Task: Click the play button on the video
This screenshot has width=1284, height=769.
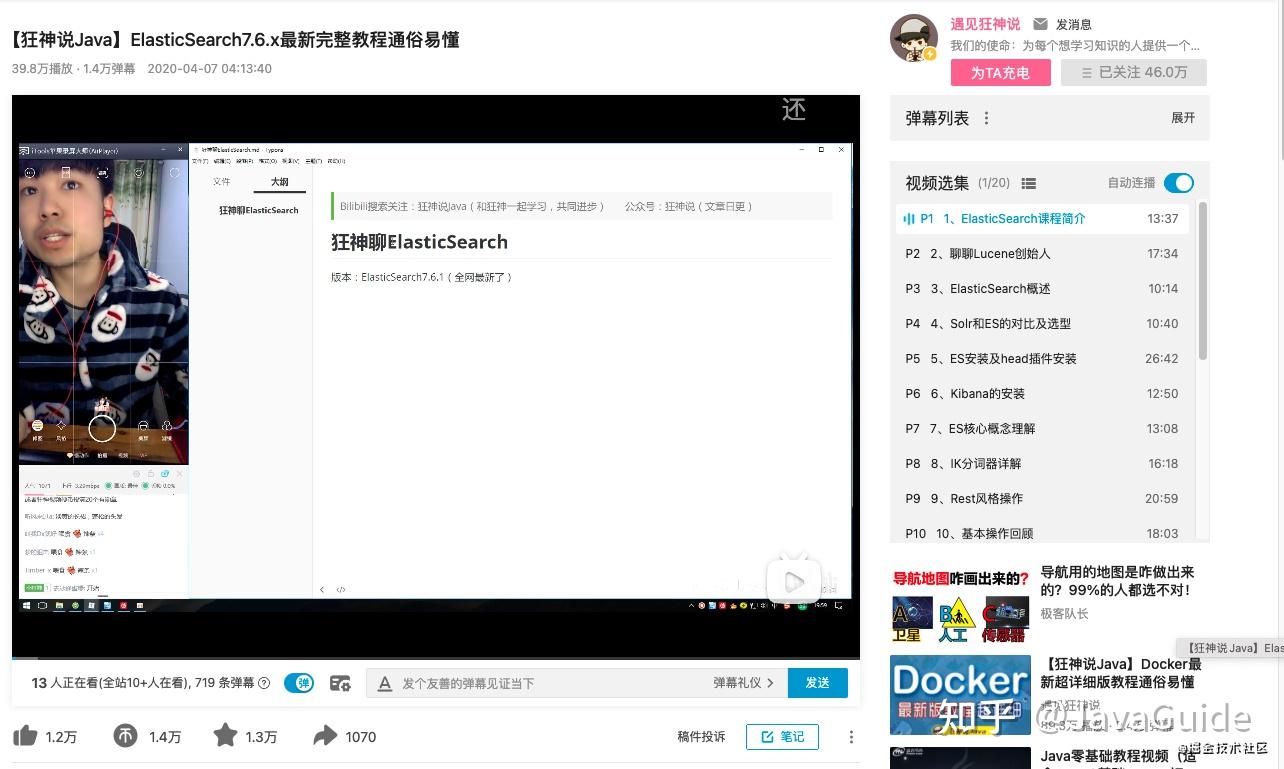Action: coord(792,581)
